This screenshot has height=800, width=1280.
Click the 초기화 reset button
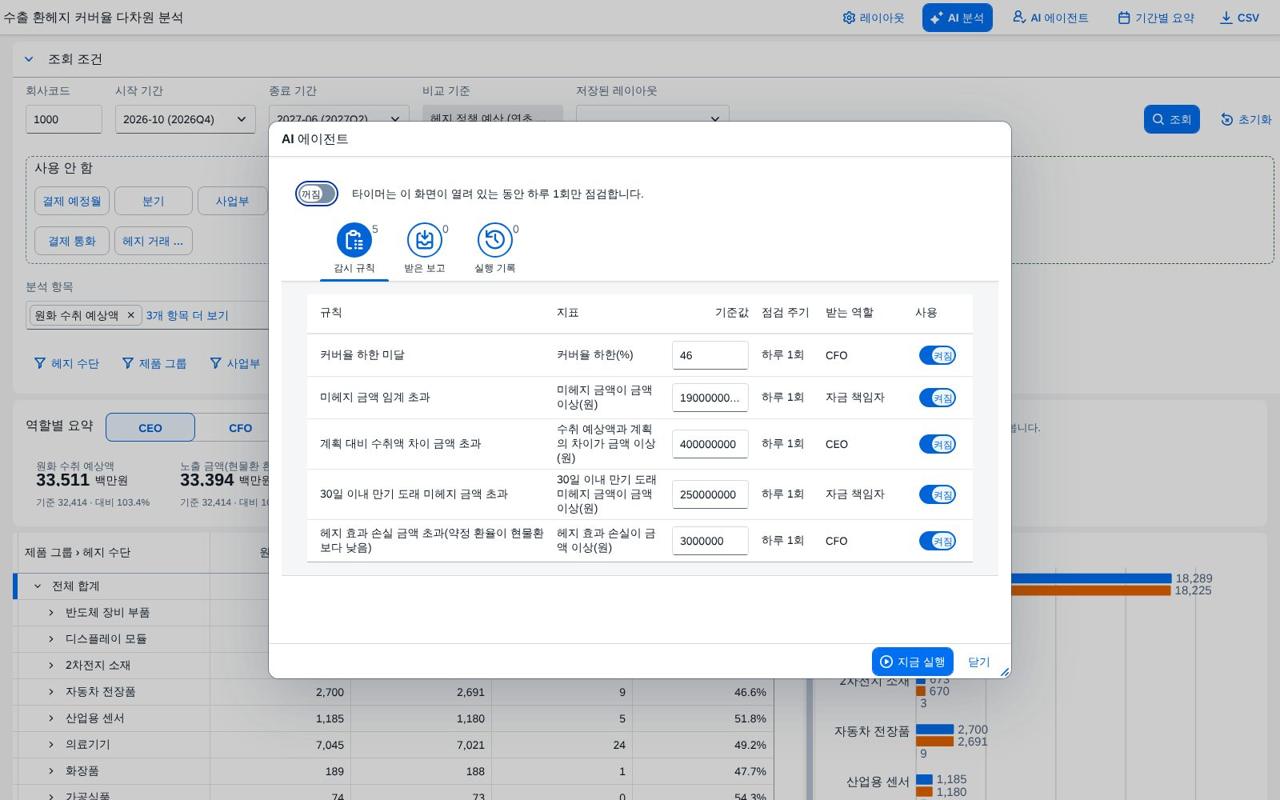(1246, 119)
